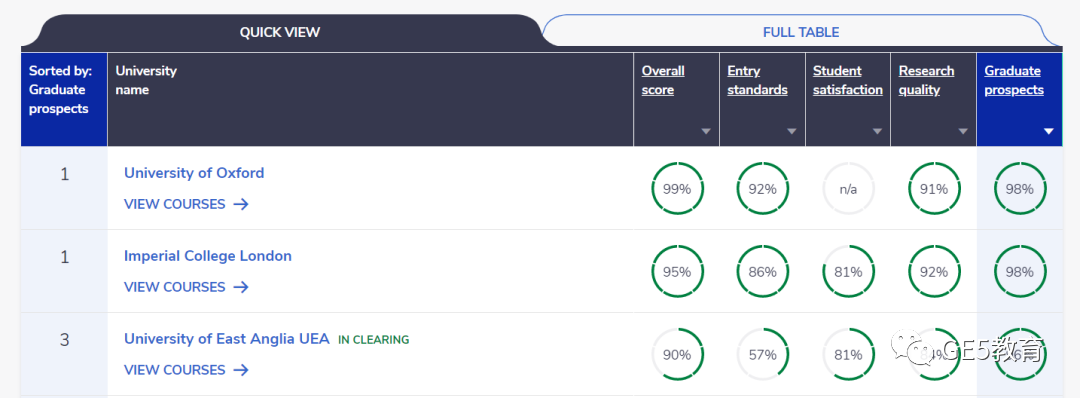The width and height of the screenshot is (1080, 398).
Task: Click the In Clearing label
Action: pos(373,339)
